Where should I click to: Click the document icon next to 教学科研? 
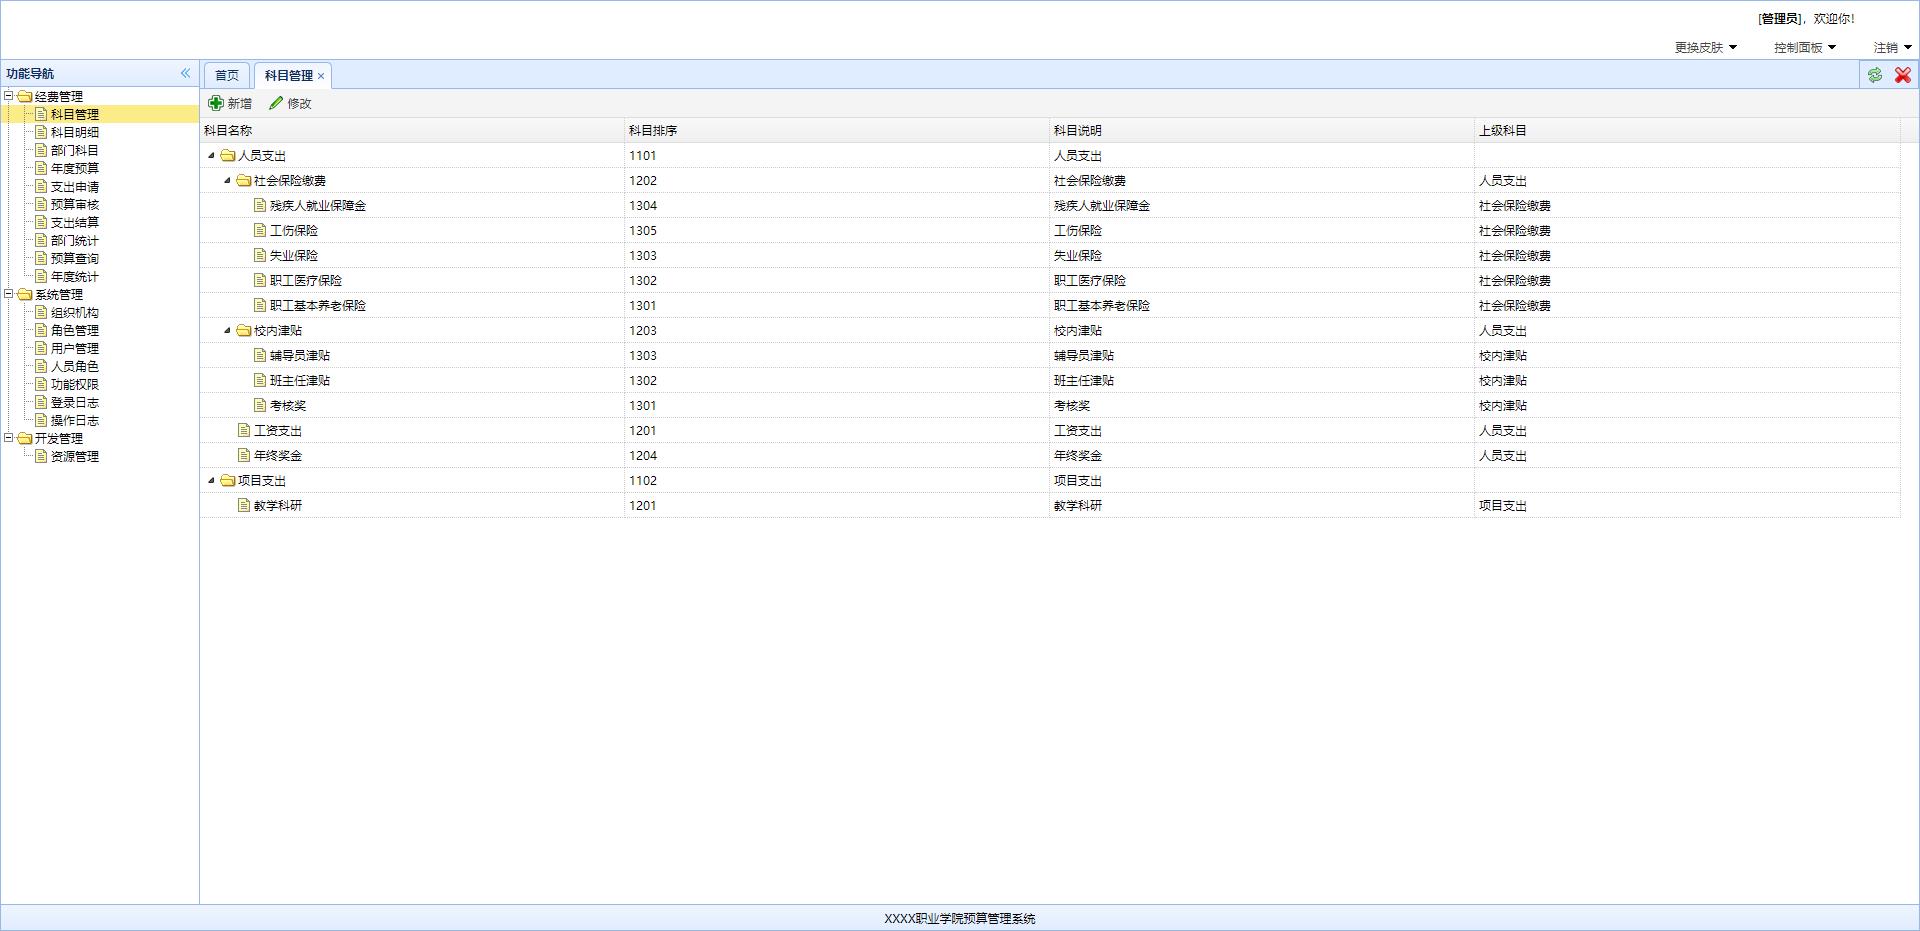[244, 505]
